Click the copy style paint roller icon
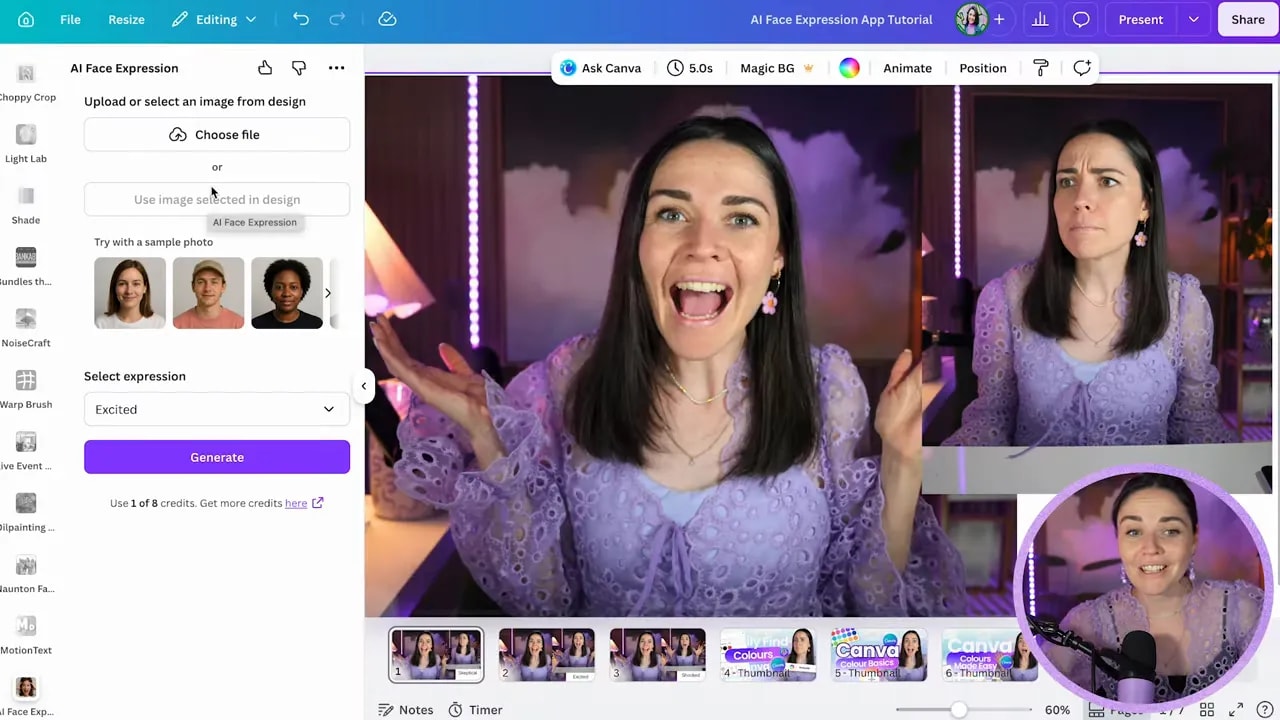This screenshot has height=720, width=1280. pyautogui.click(x=1041, y=68)
